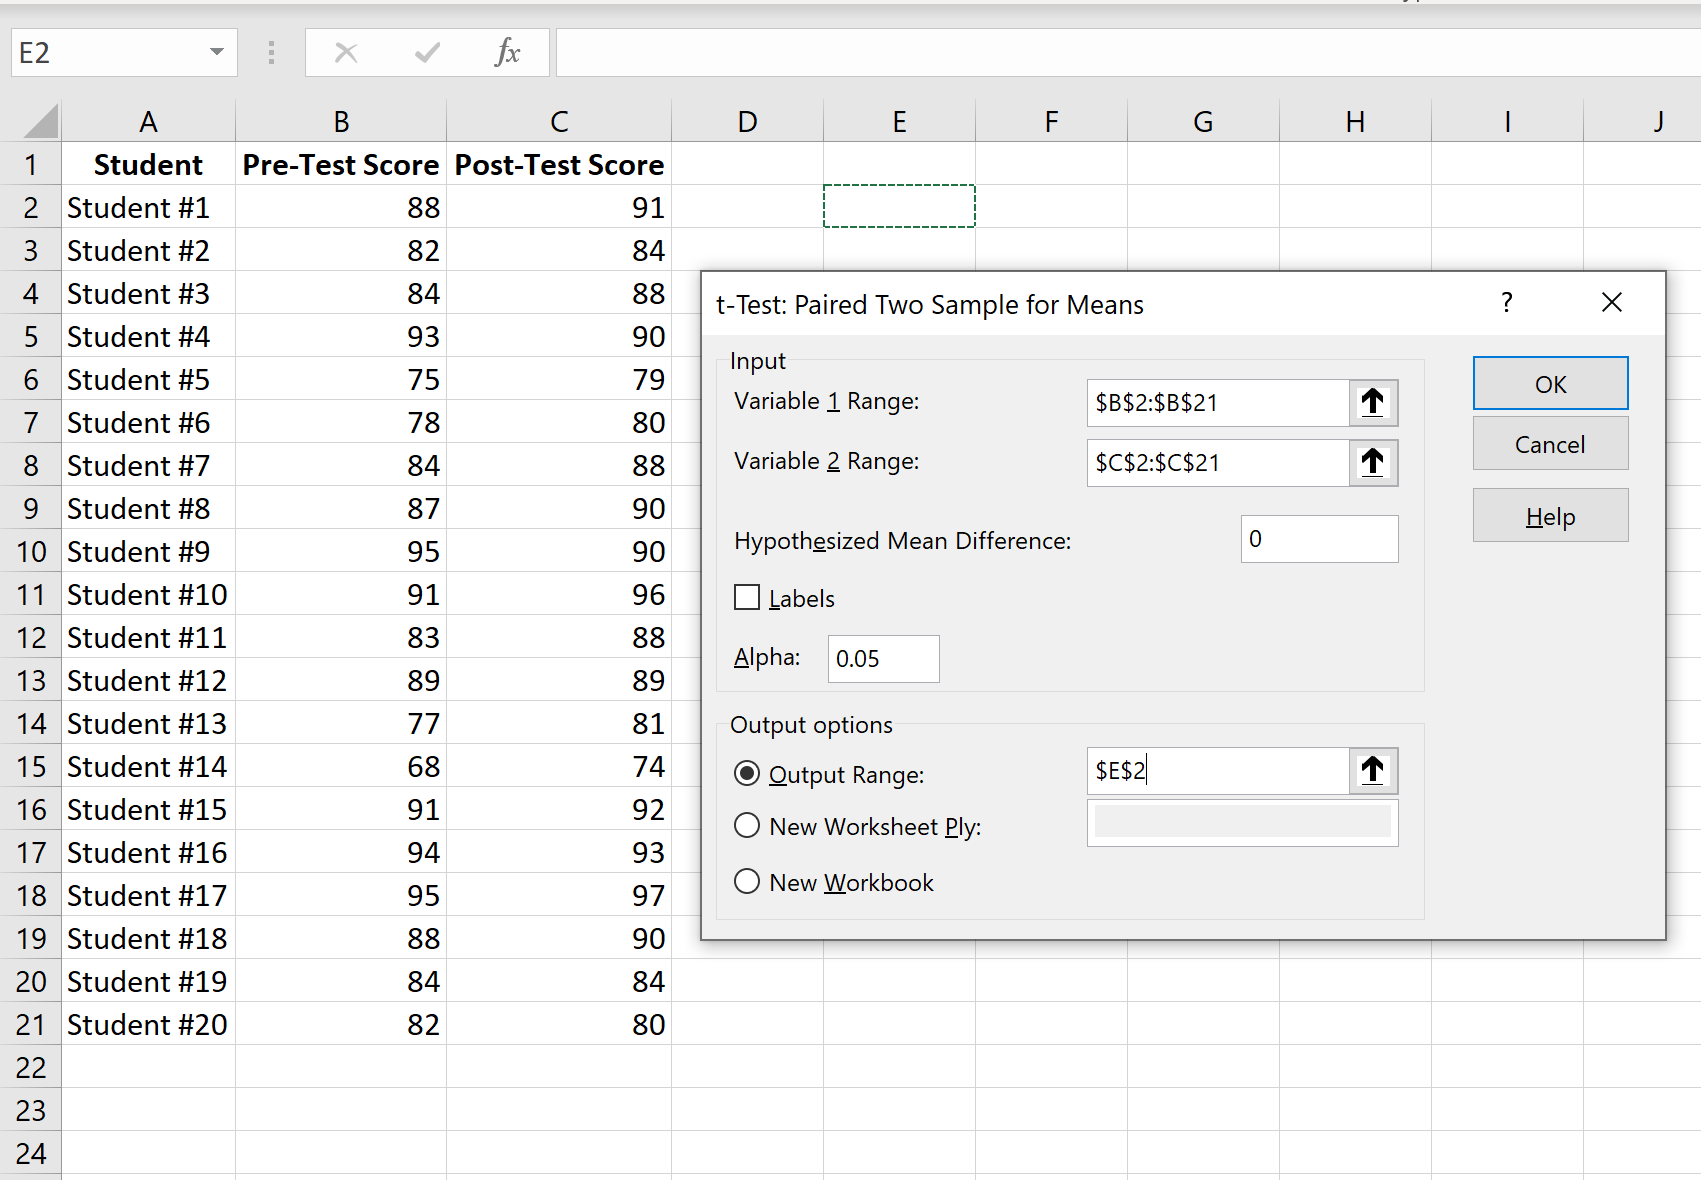Click the dialog question mark help icon
The image size is (1701, 1180).
tap(1507, 303)
